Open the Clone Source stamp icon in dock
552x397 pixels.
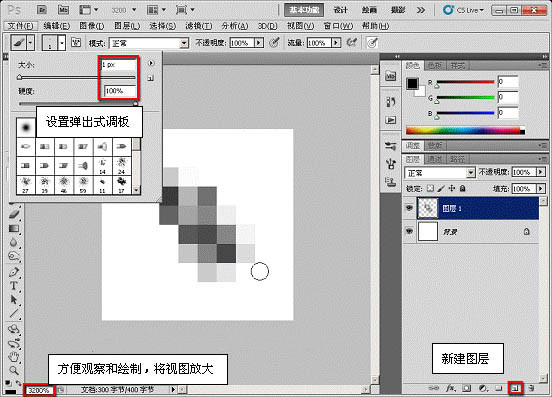coord(390,182)
